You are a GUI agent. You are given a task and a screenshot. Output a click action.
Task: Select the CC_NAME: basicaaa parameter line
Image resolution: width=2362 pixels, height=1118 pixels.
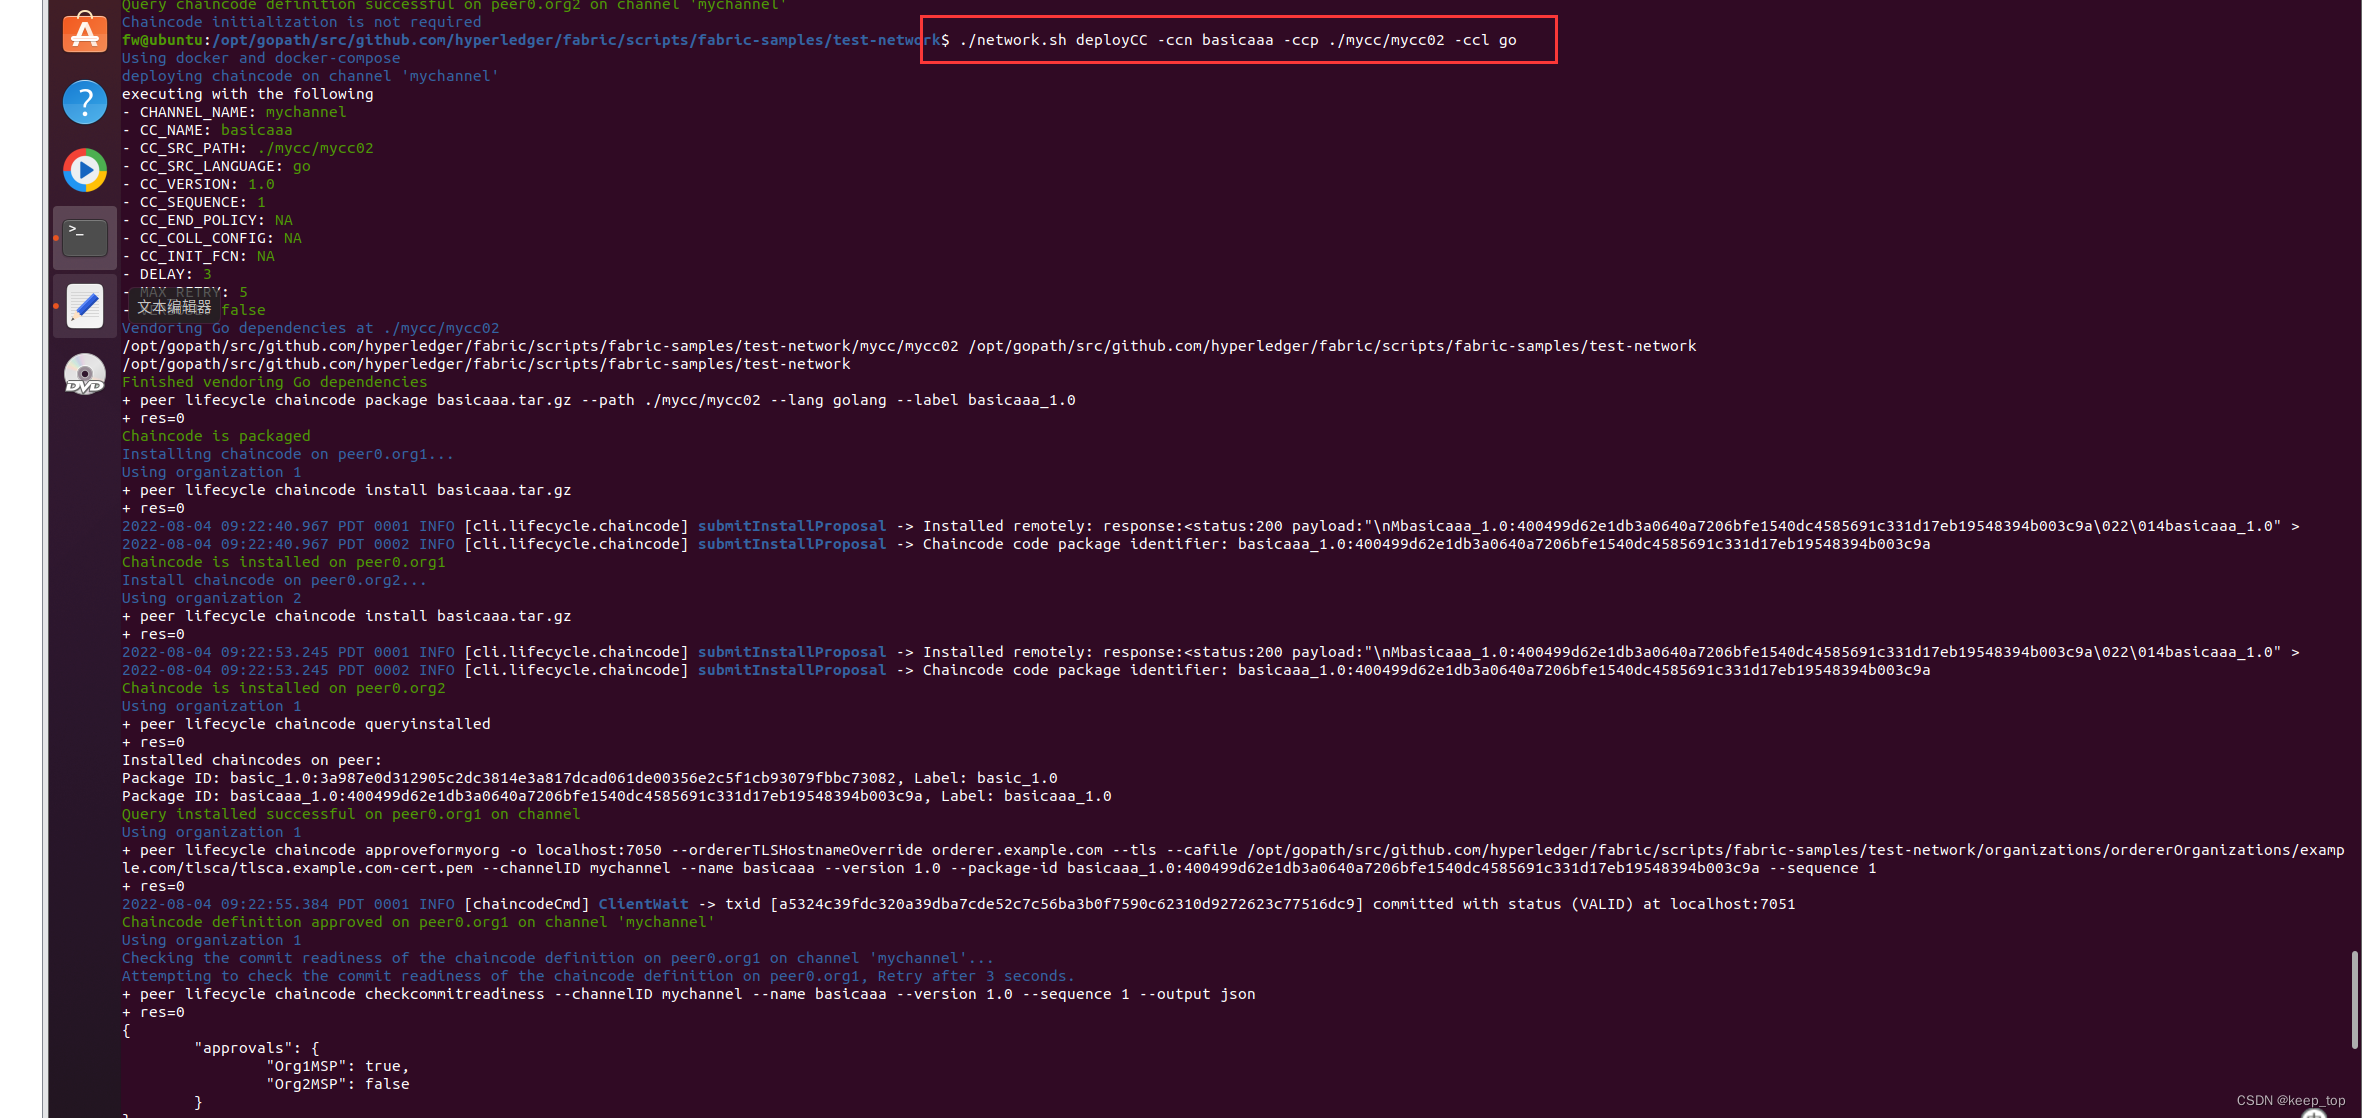tap(207, 130)
